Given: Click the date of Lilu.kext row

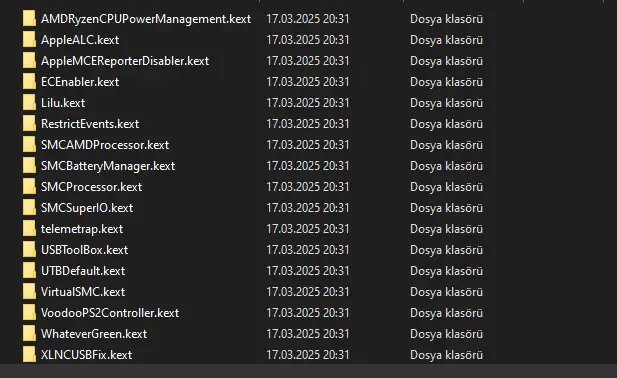Looking at the screenshot, I should pos(308,103).
